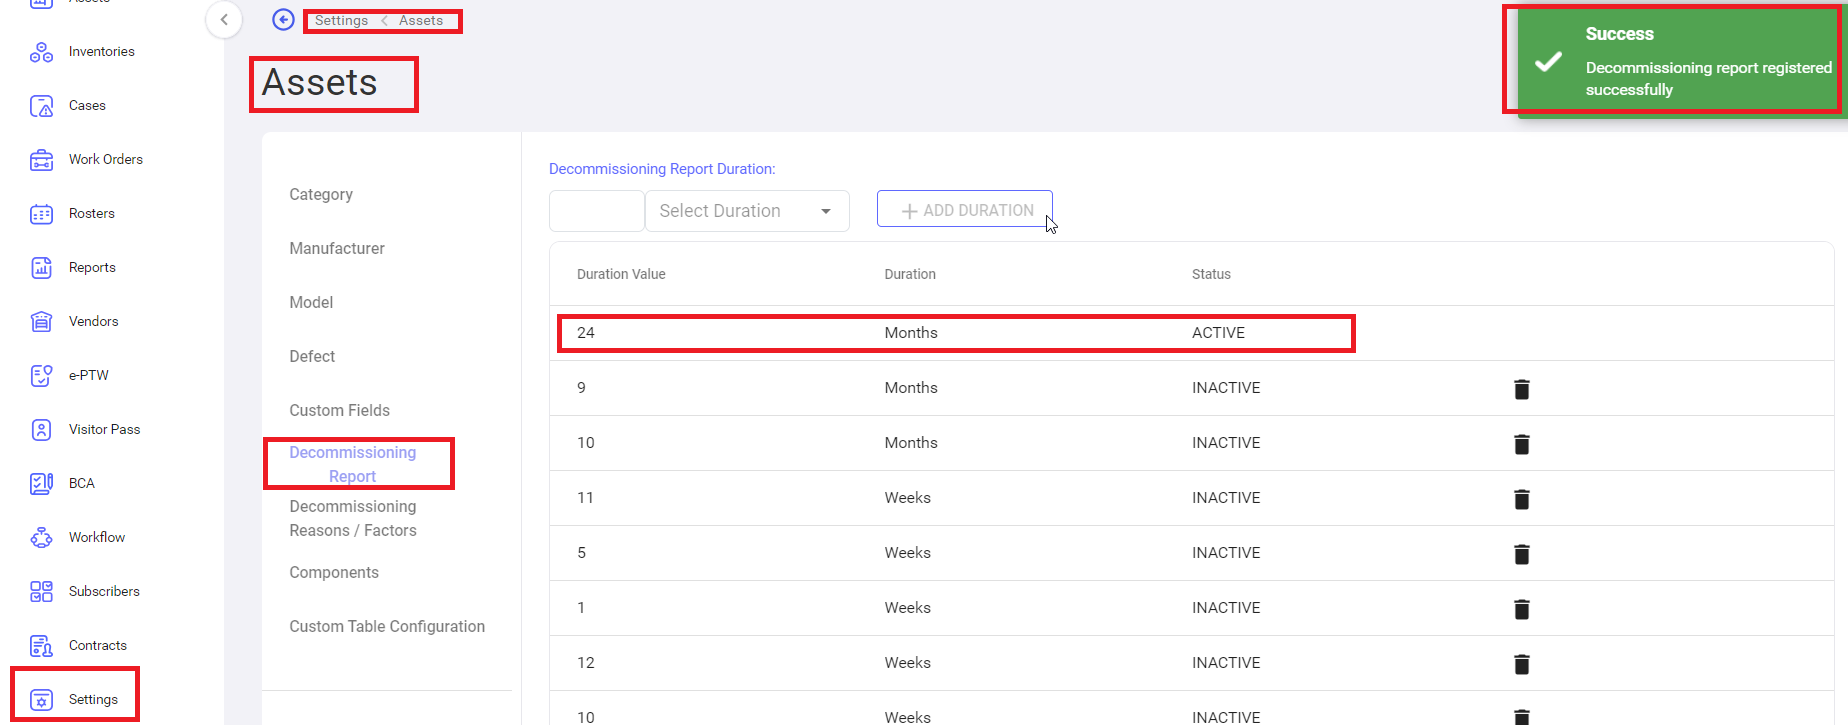Click Settings in the breadcrumb

click(341, 20)
